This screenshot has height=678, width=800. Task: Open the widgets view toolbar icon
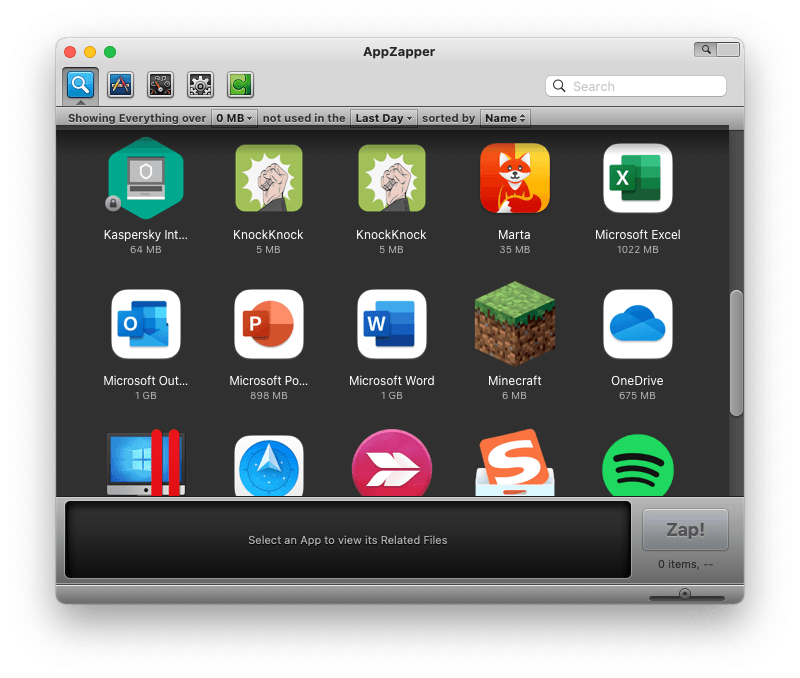[x=160, y=84]
